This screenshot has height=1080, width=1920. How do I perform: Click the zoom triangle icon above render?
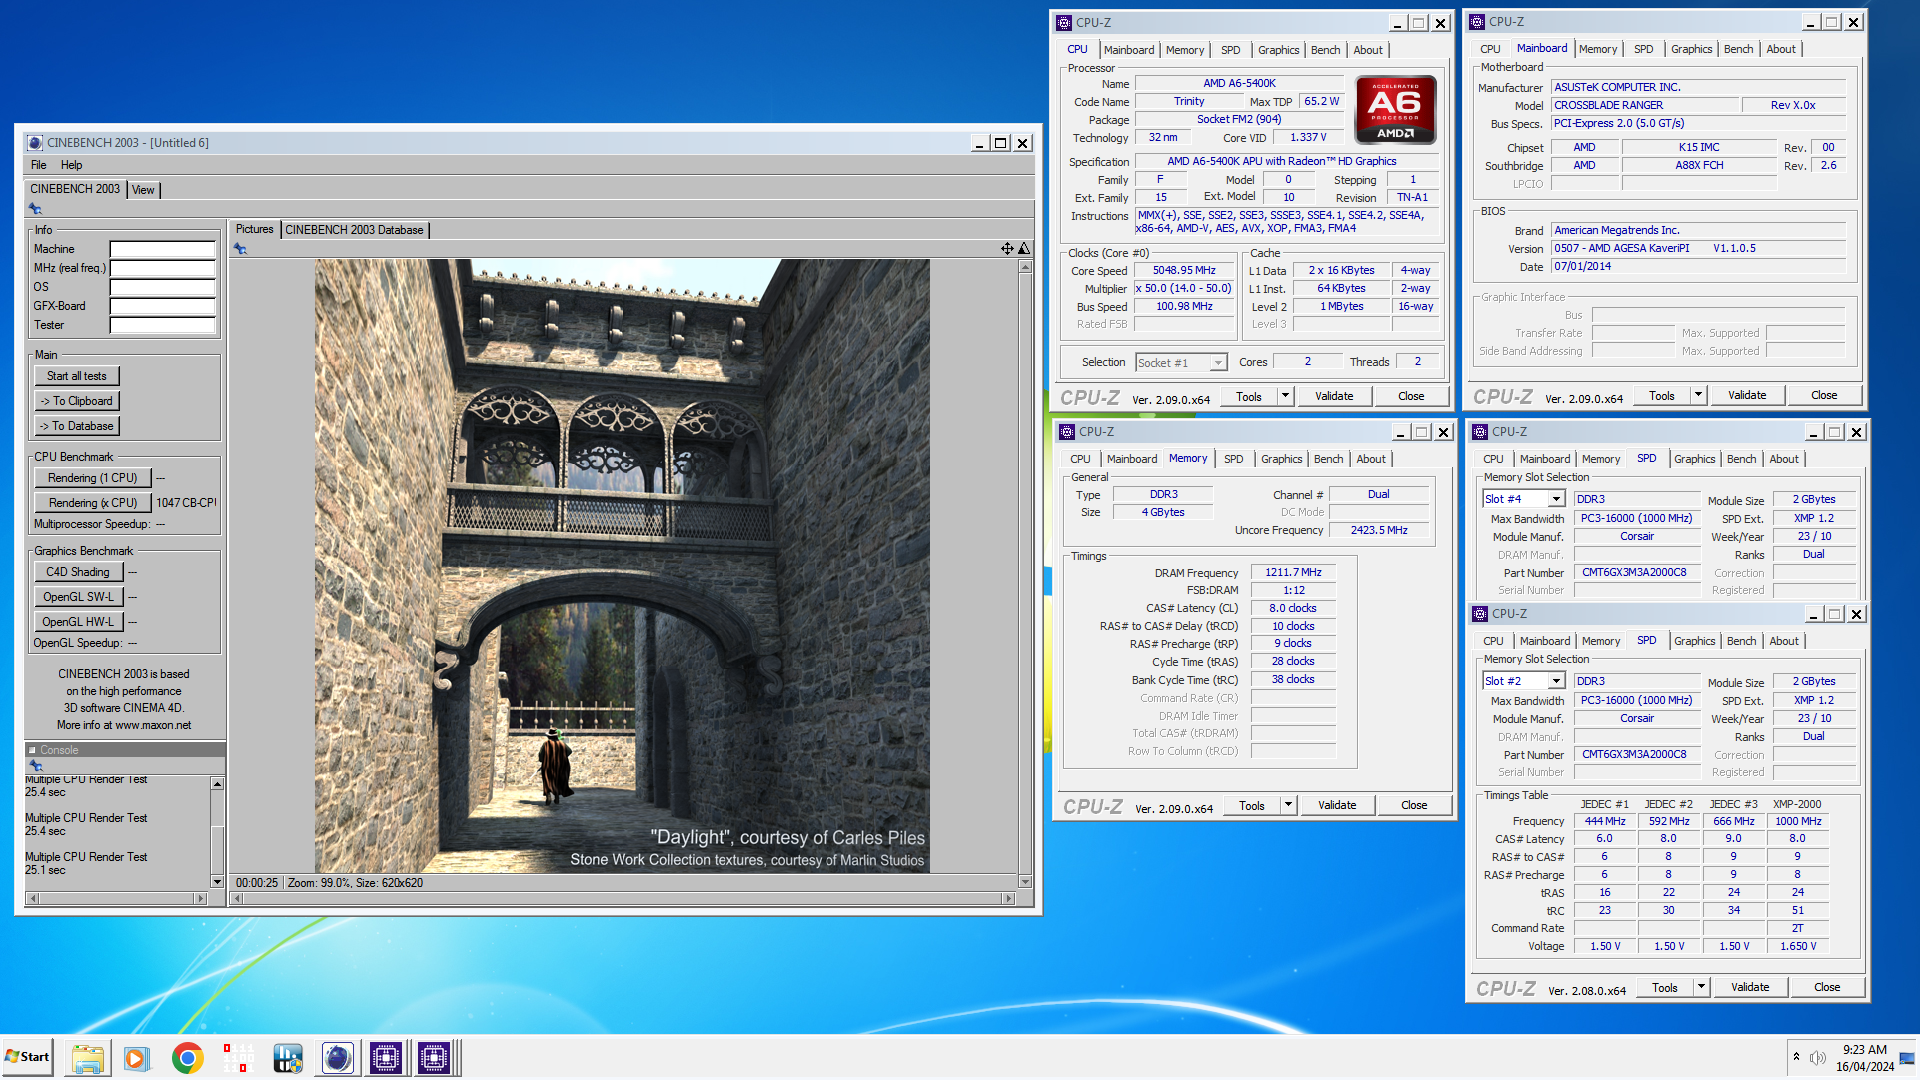click(x=1024, y=248)
